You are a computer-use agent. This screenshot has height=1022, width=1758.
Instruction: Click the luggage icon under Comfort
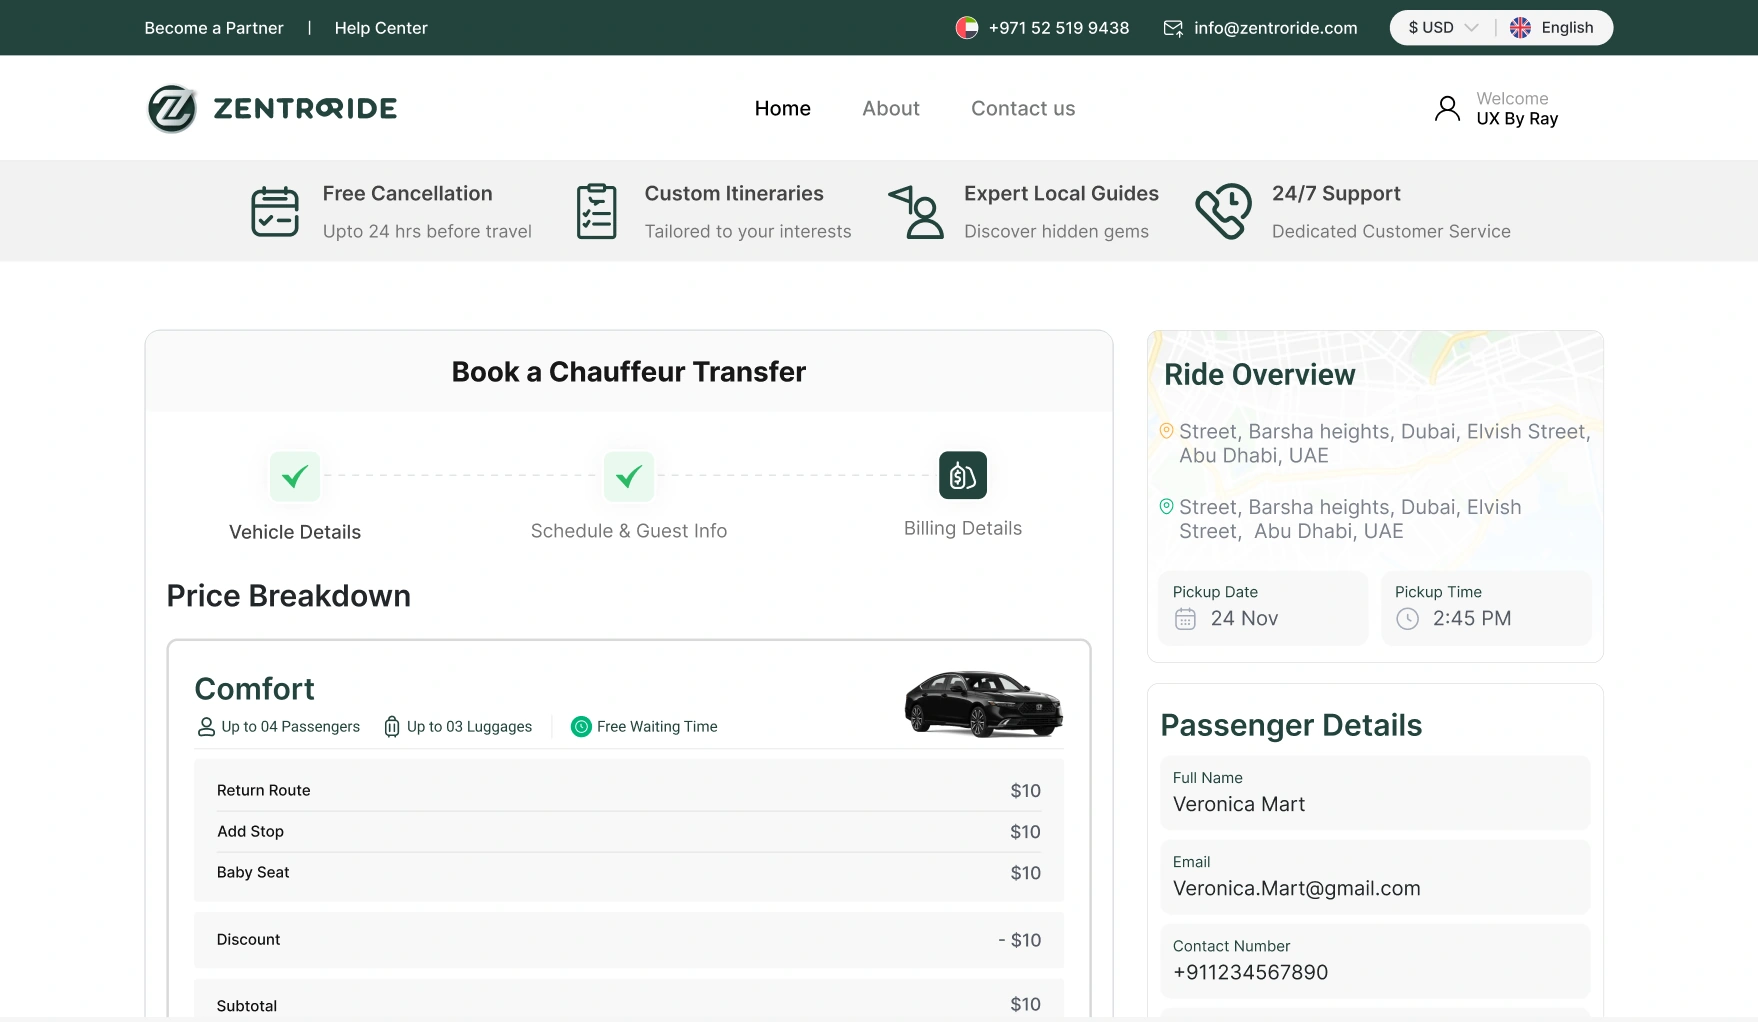(392, 727)
